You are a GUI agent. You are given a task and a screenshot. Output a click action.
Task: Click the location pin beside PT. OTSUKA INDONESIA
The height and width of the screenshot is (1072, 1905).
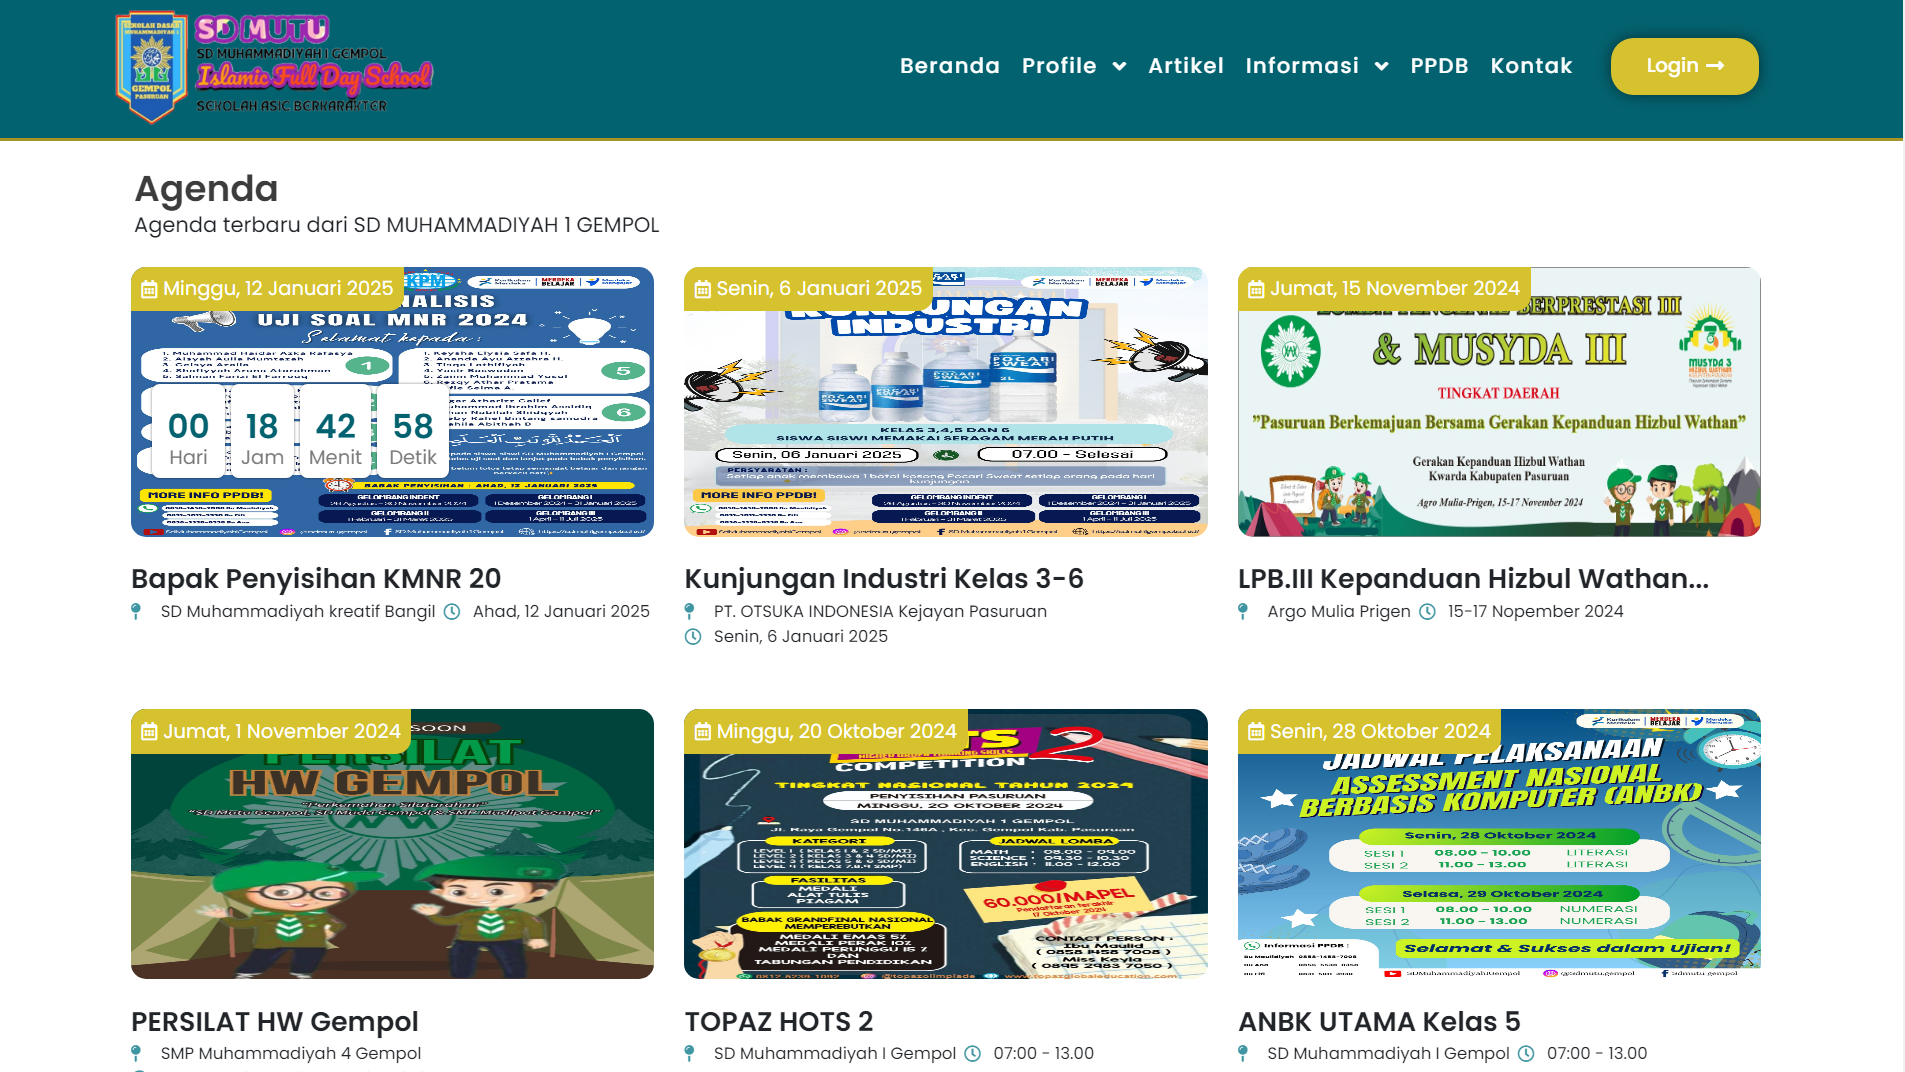[691, 611]
